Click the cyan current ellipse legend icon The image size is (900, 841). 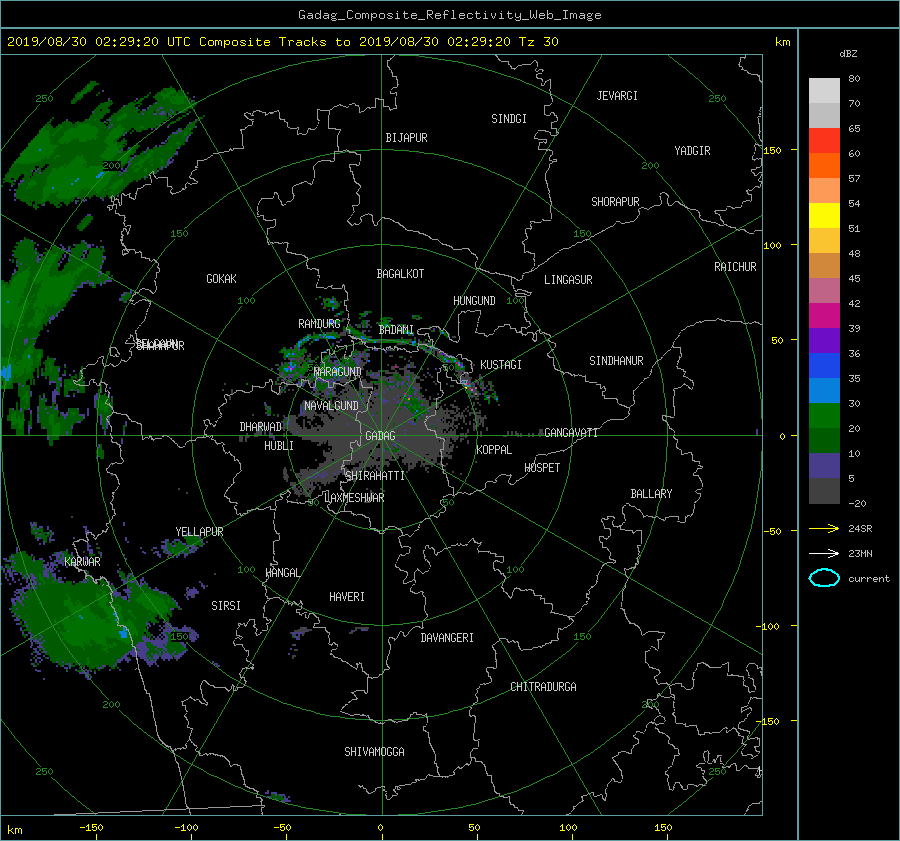824,578
